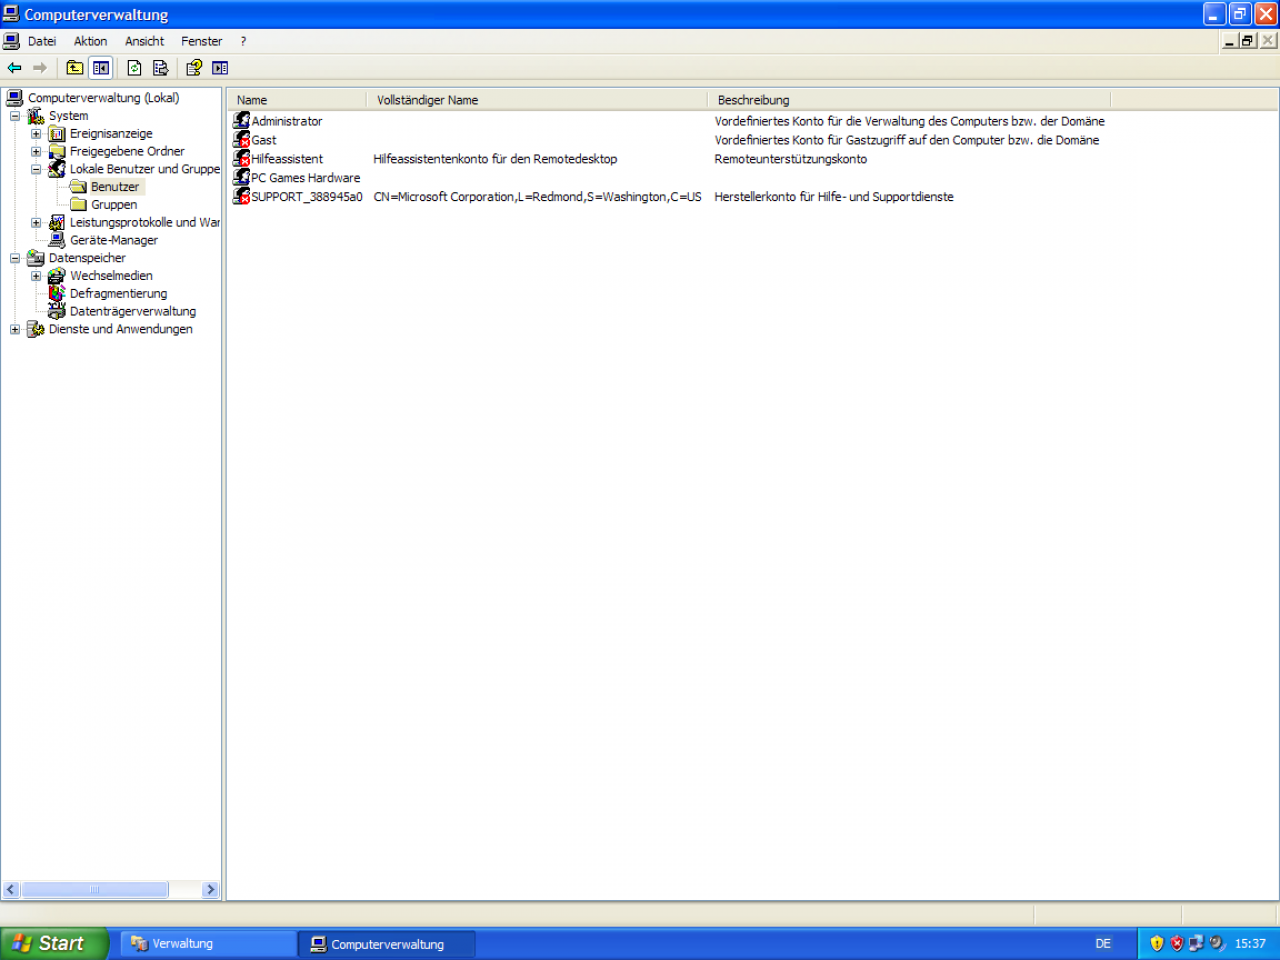Select the Administrator user account icon
Screen dimensions: 1280x960
click(x=241, y=121)
